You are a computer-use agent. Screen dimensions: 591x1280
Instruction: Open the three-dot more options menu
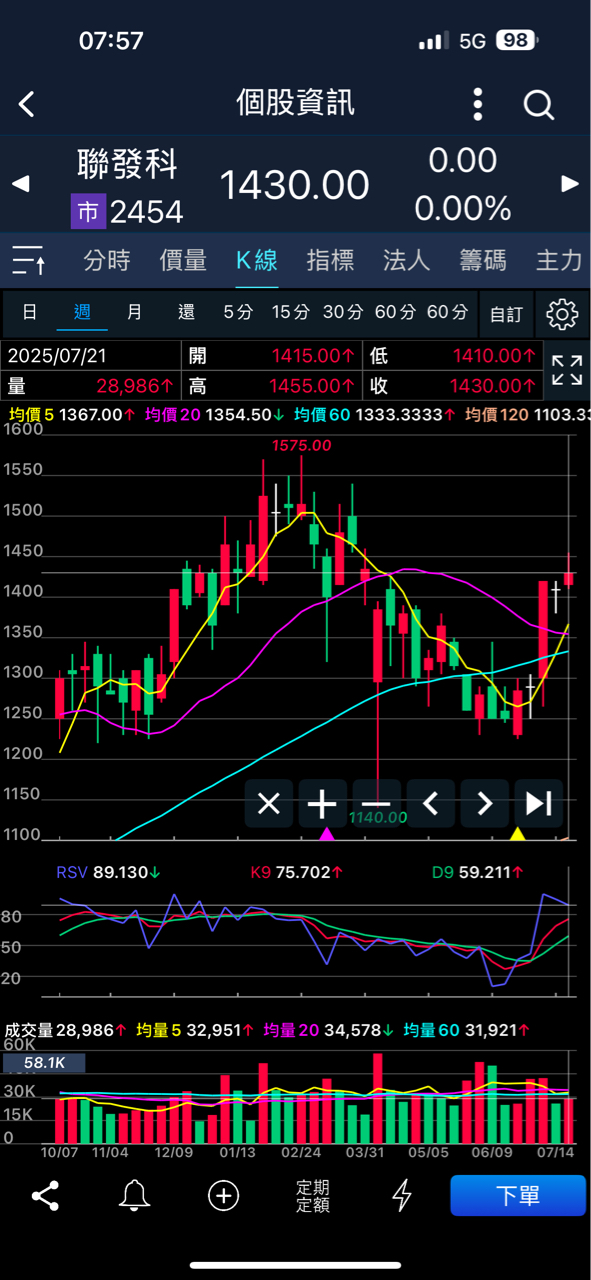478,104
